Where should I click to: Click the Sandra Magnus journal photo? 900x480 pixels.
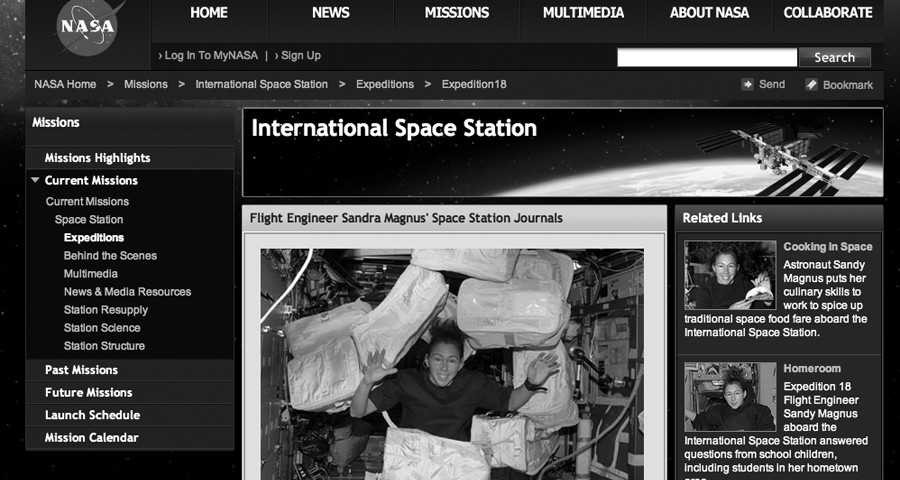(x=452, y=364)
